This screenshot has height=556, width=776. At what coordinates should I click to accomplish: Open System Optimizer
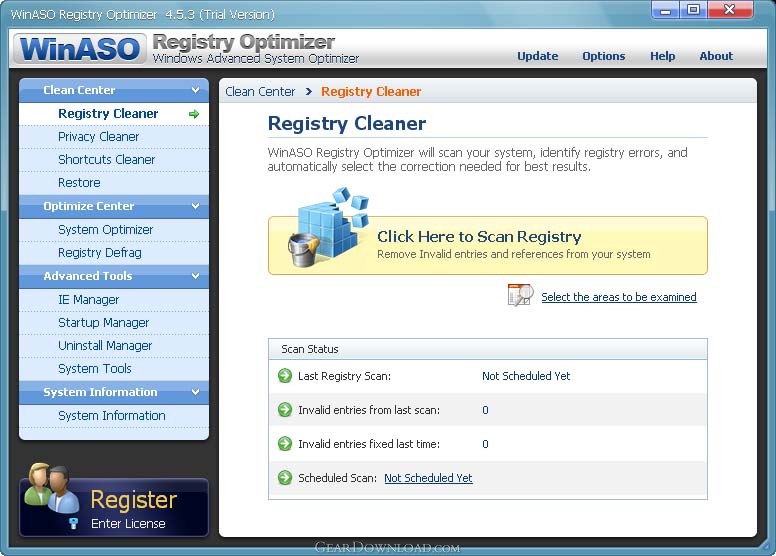(x=114, y=230)
